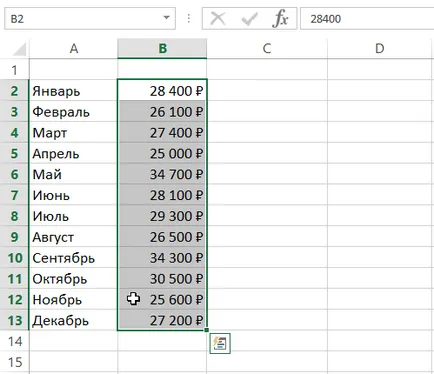Viewport: 434px width, 374px height.
Task: Click the cell with value 27 200 ₽
Action: pos(162,320)
